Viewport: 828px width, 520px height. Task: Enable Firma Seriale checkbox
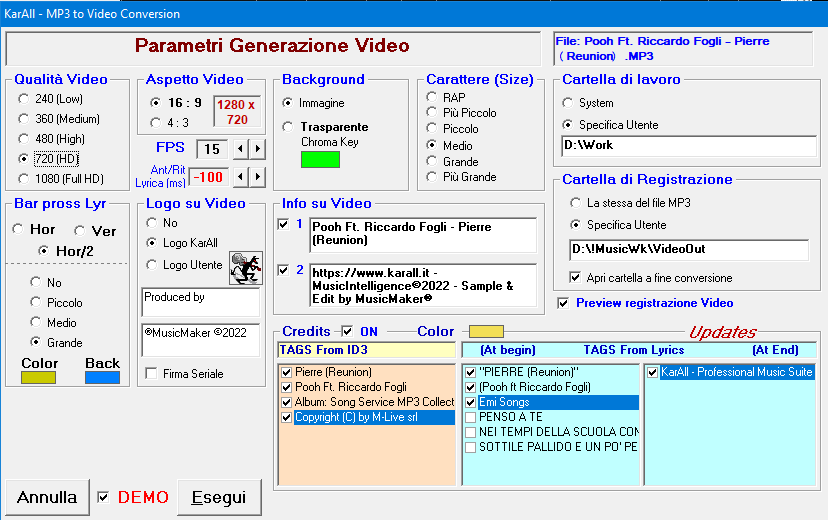(152, 374)
